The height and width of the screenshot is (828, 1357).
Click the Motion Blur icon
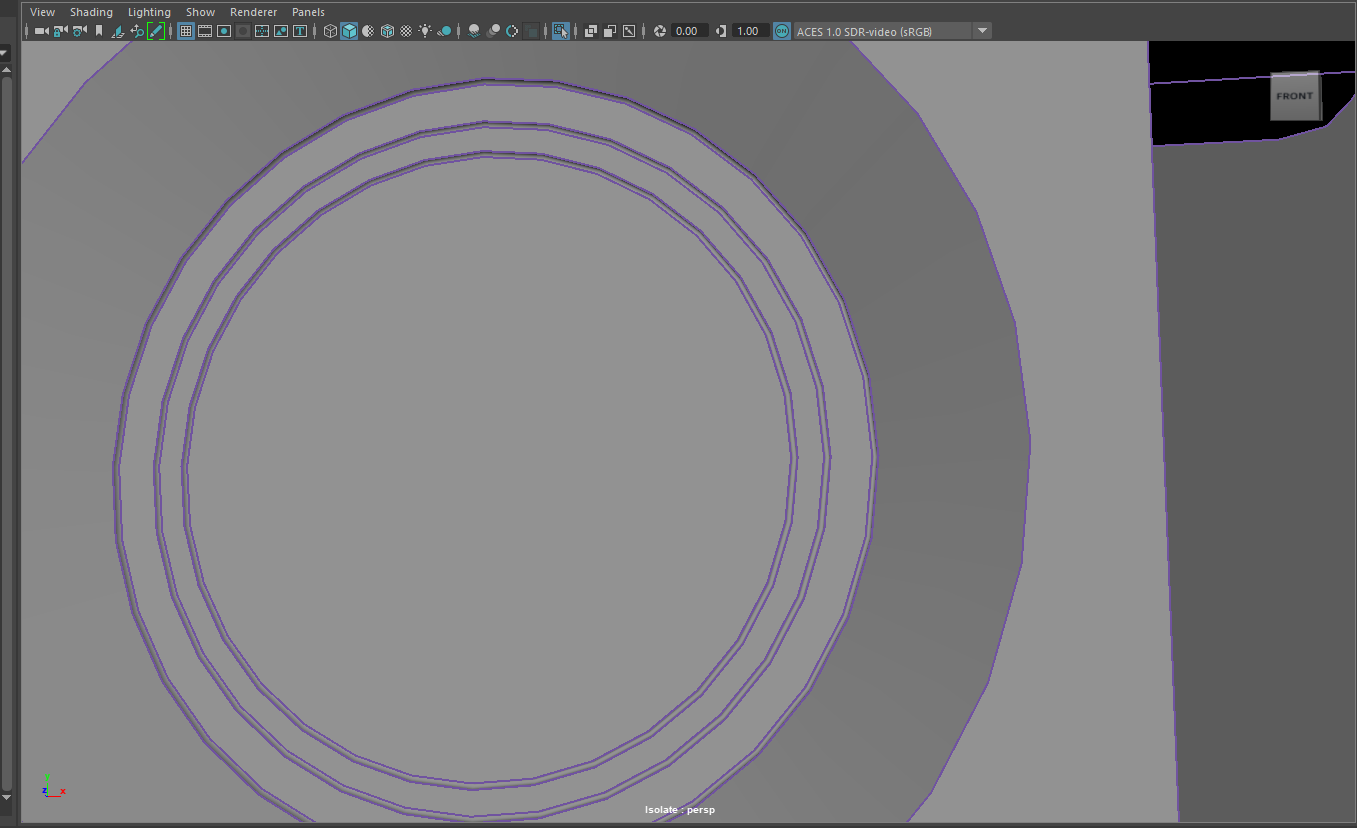[x=492, y=31]
